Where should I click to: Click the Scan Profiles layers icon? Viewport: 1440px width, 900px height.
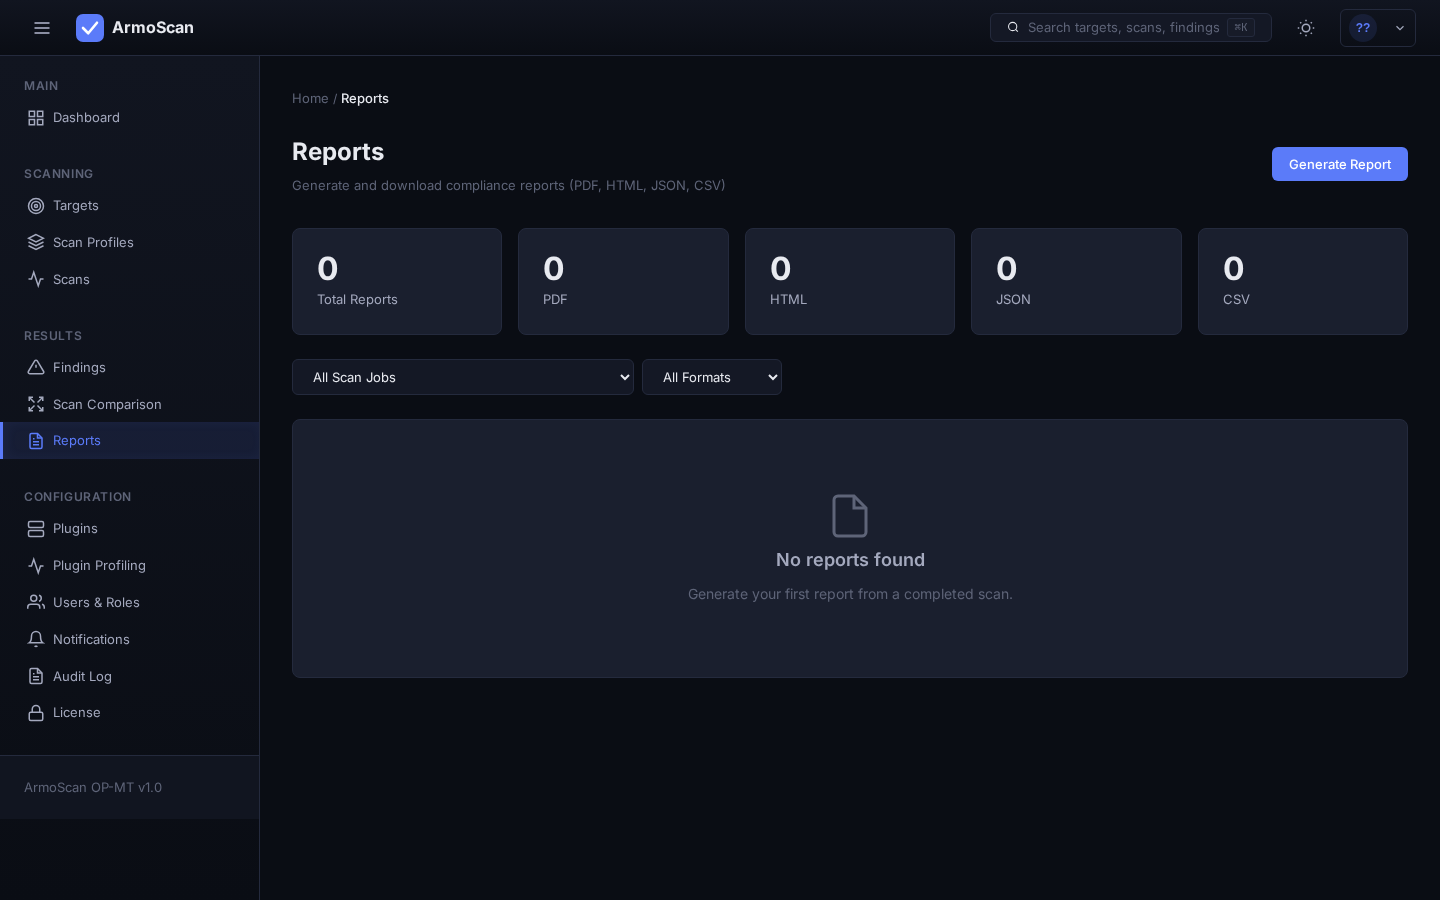point(36,243)
